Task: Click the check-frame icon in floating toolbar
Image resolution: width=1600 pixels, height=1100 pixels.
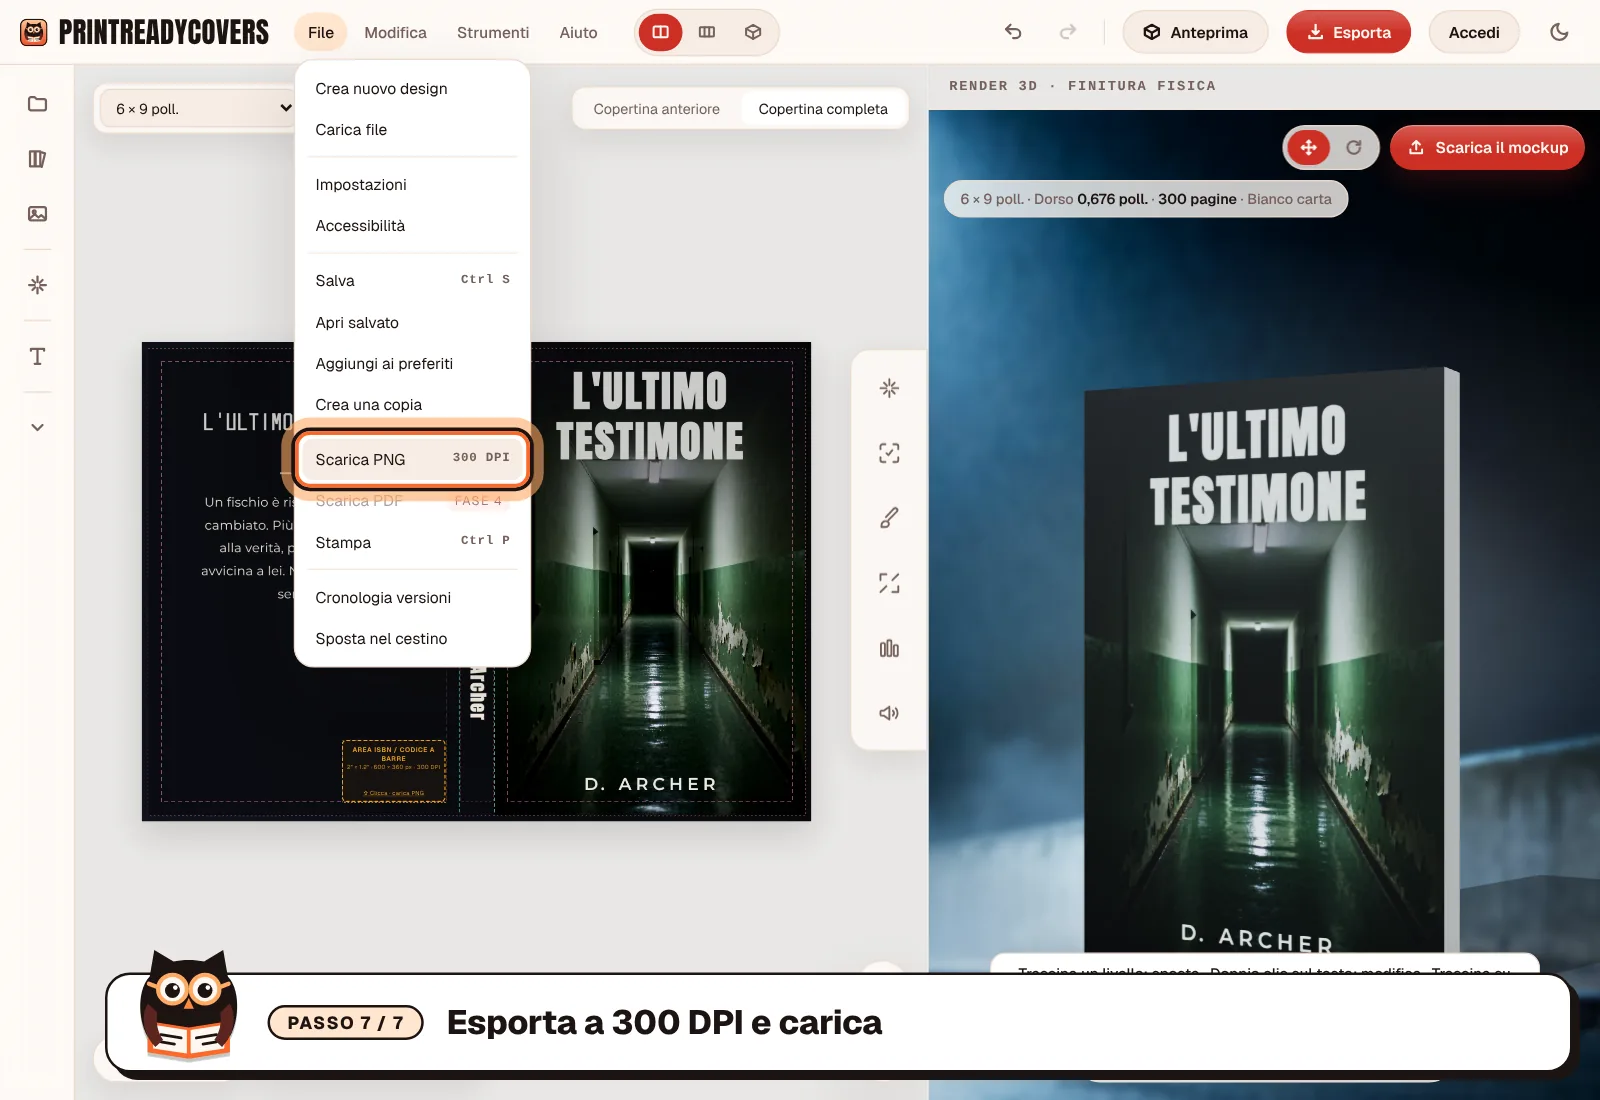Action: 889,453
